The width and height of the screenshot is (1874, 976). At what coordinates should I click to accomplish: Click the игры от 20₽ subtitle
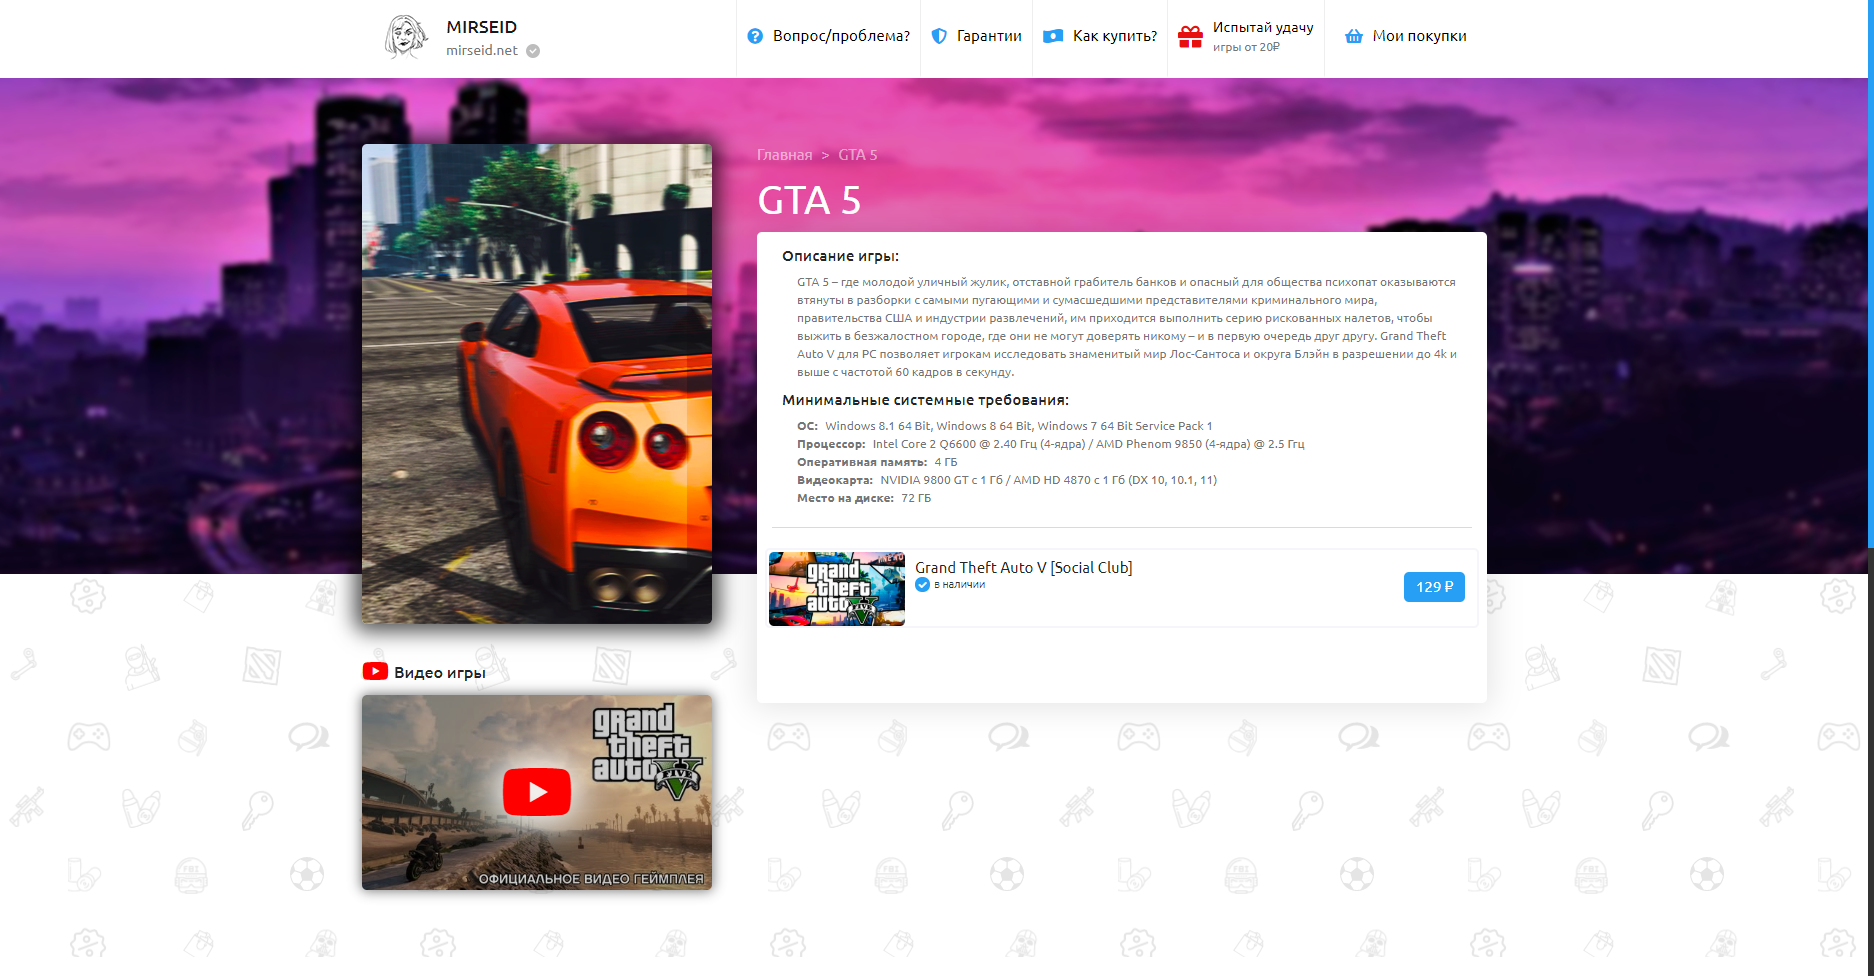point(1246,47)
